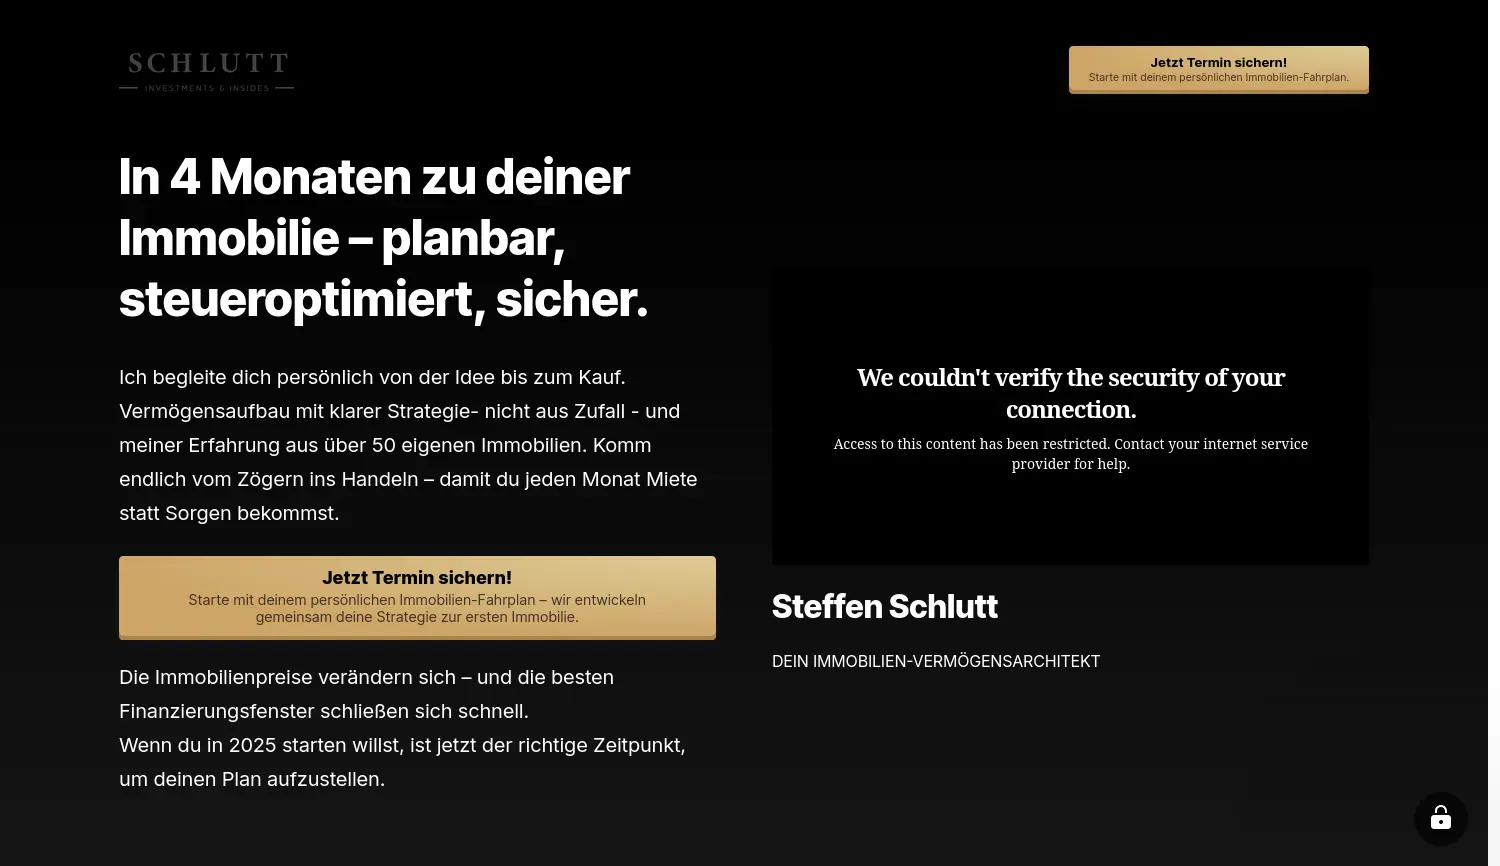Click the paragraph starting 'Ich begleite dich persönlich'

408,445
